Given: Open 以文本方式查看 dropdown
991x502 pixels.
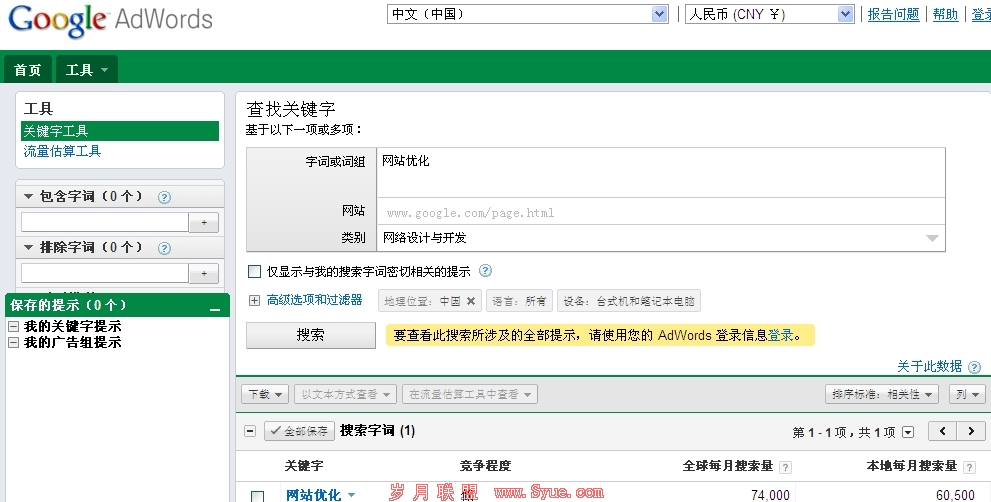Looking at the screenshot, I should tap(346, 395).
